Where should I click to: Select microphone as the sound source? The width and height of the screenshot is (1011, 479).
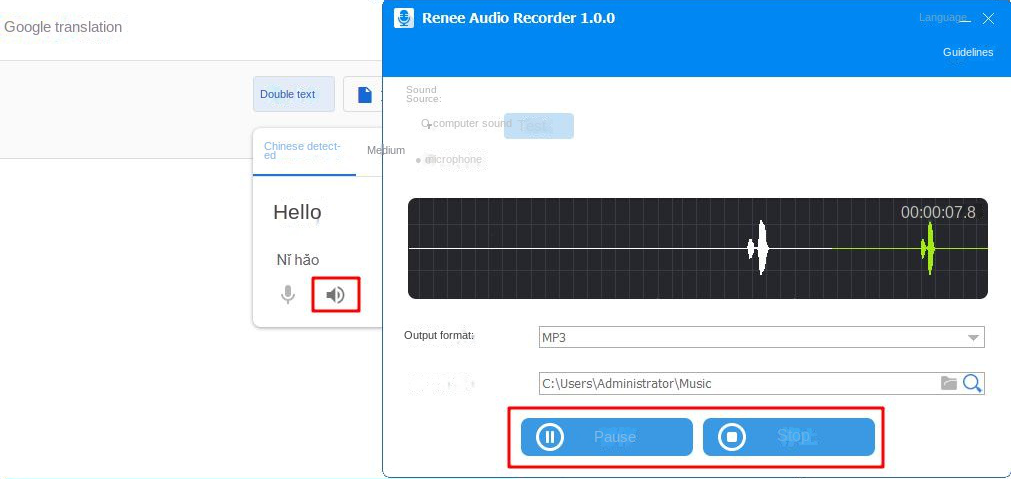click(x=420, y=160)
